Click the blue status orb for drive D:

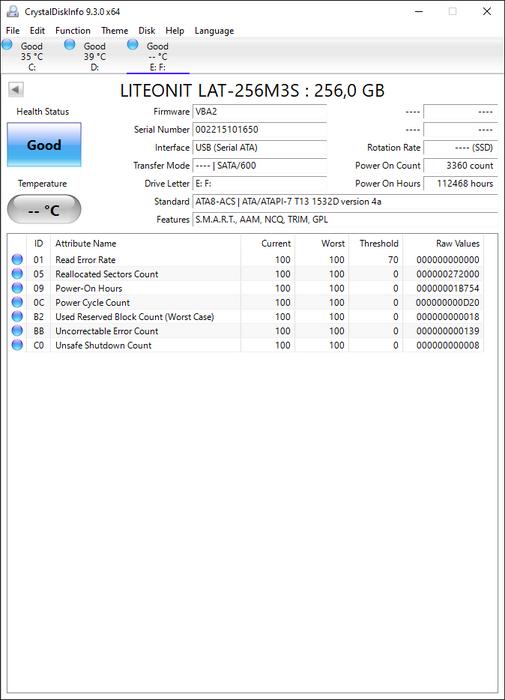(x=70, y=44)
